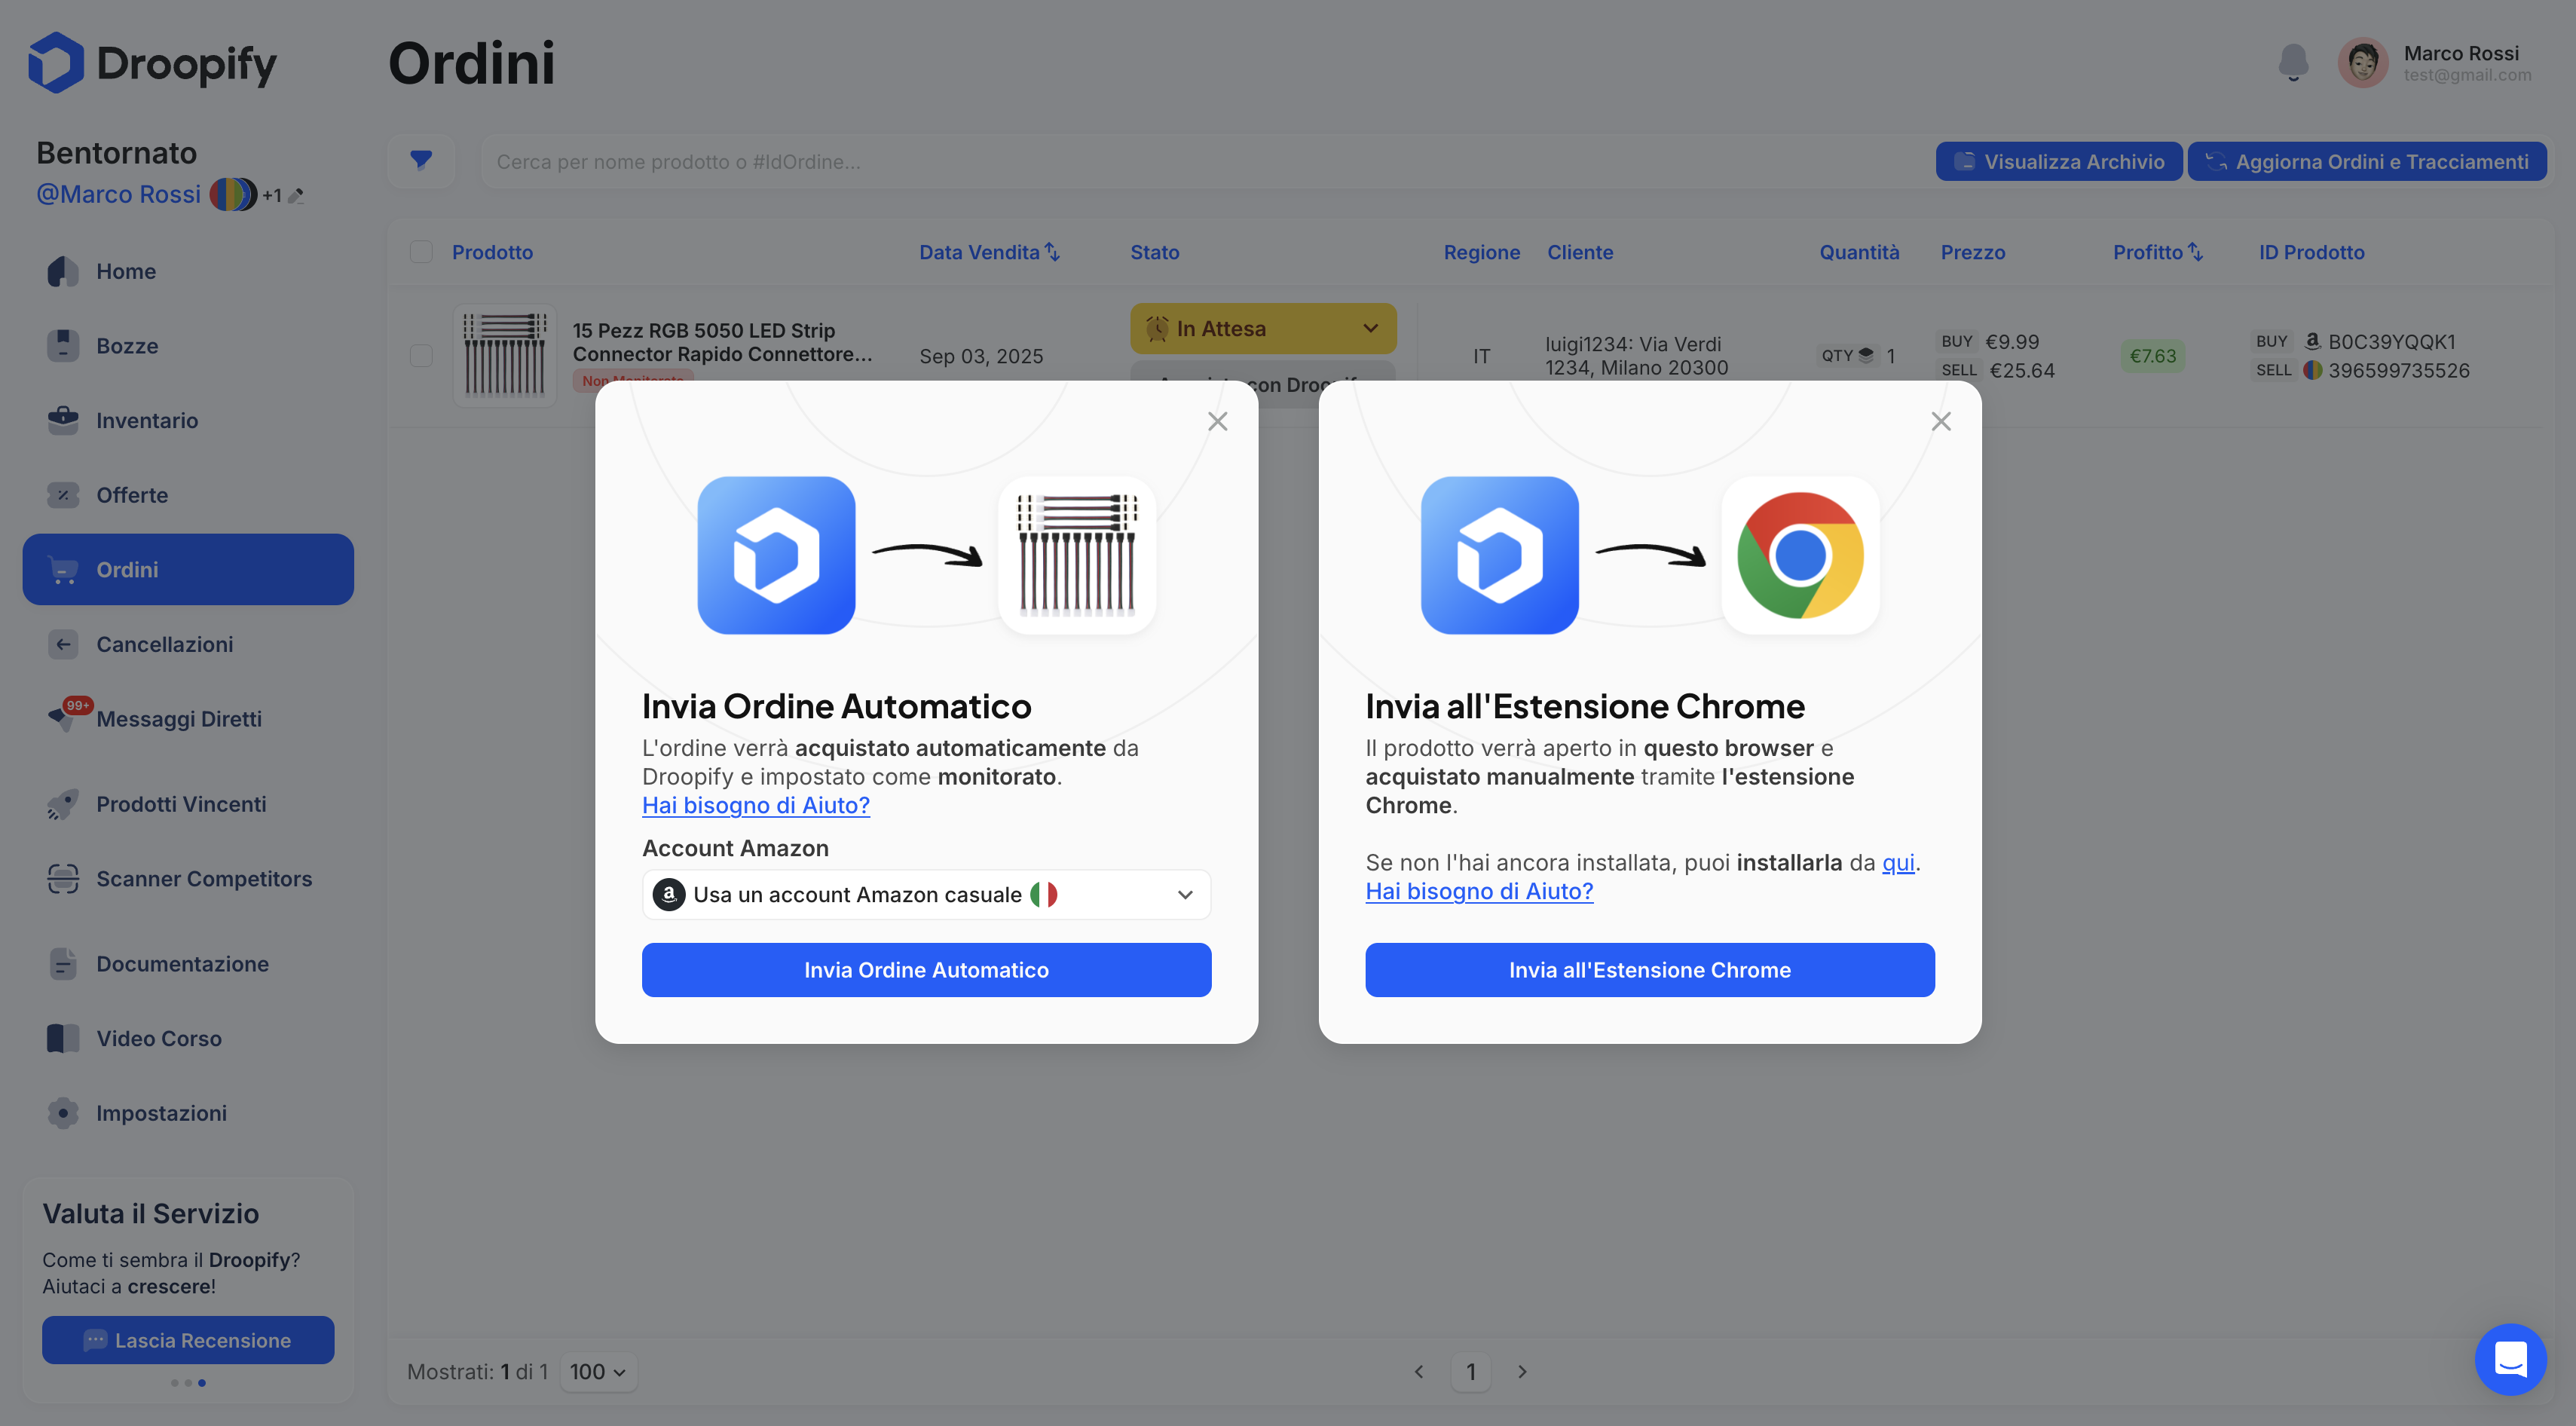Click the Prodotto column header
The height and width of the screenshot is (1426, 2576).
click(x=492, y=252)
